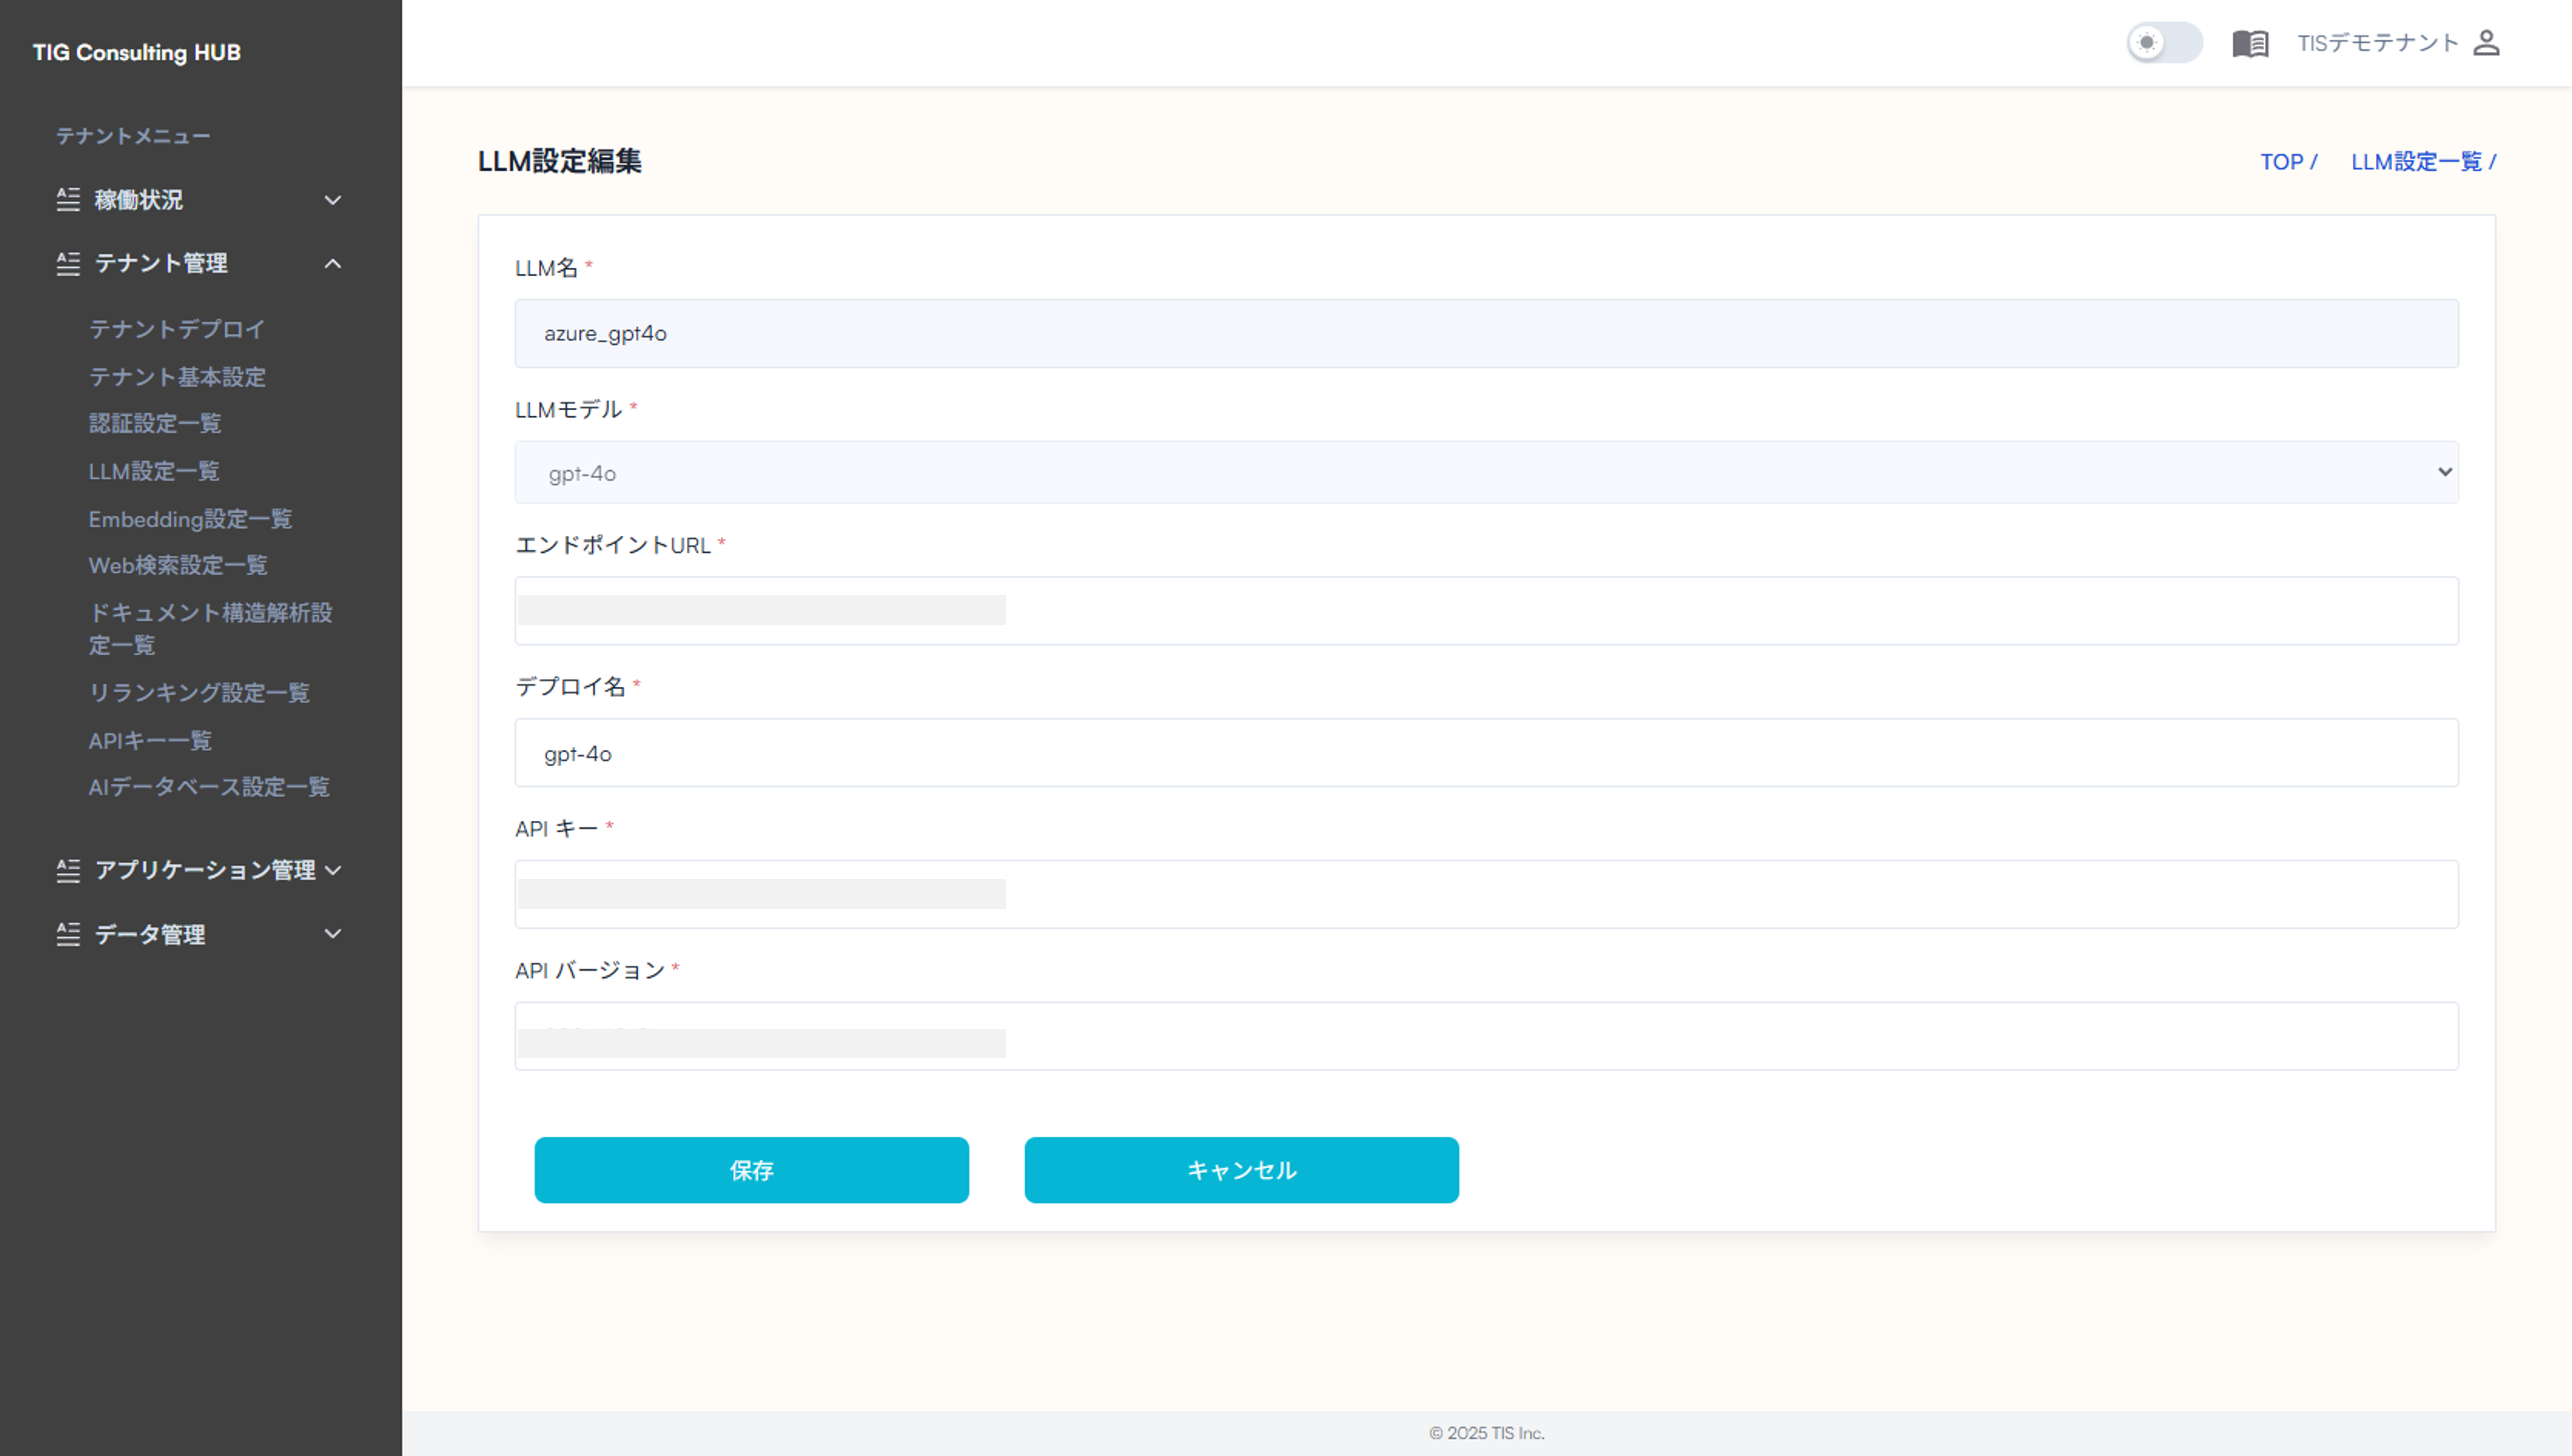The width and height of the screenshot is (2572, 1456).
Task: Click the 稼働状況 menu label
Action: click(x=139, y=200)
